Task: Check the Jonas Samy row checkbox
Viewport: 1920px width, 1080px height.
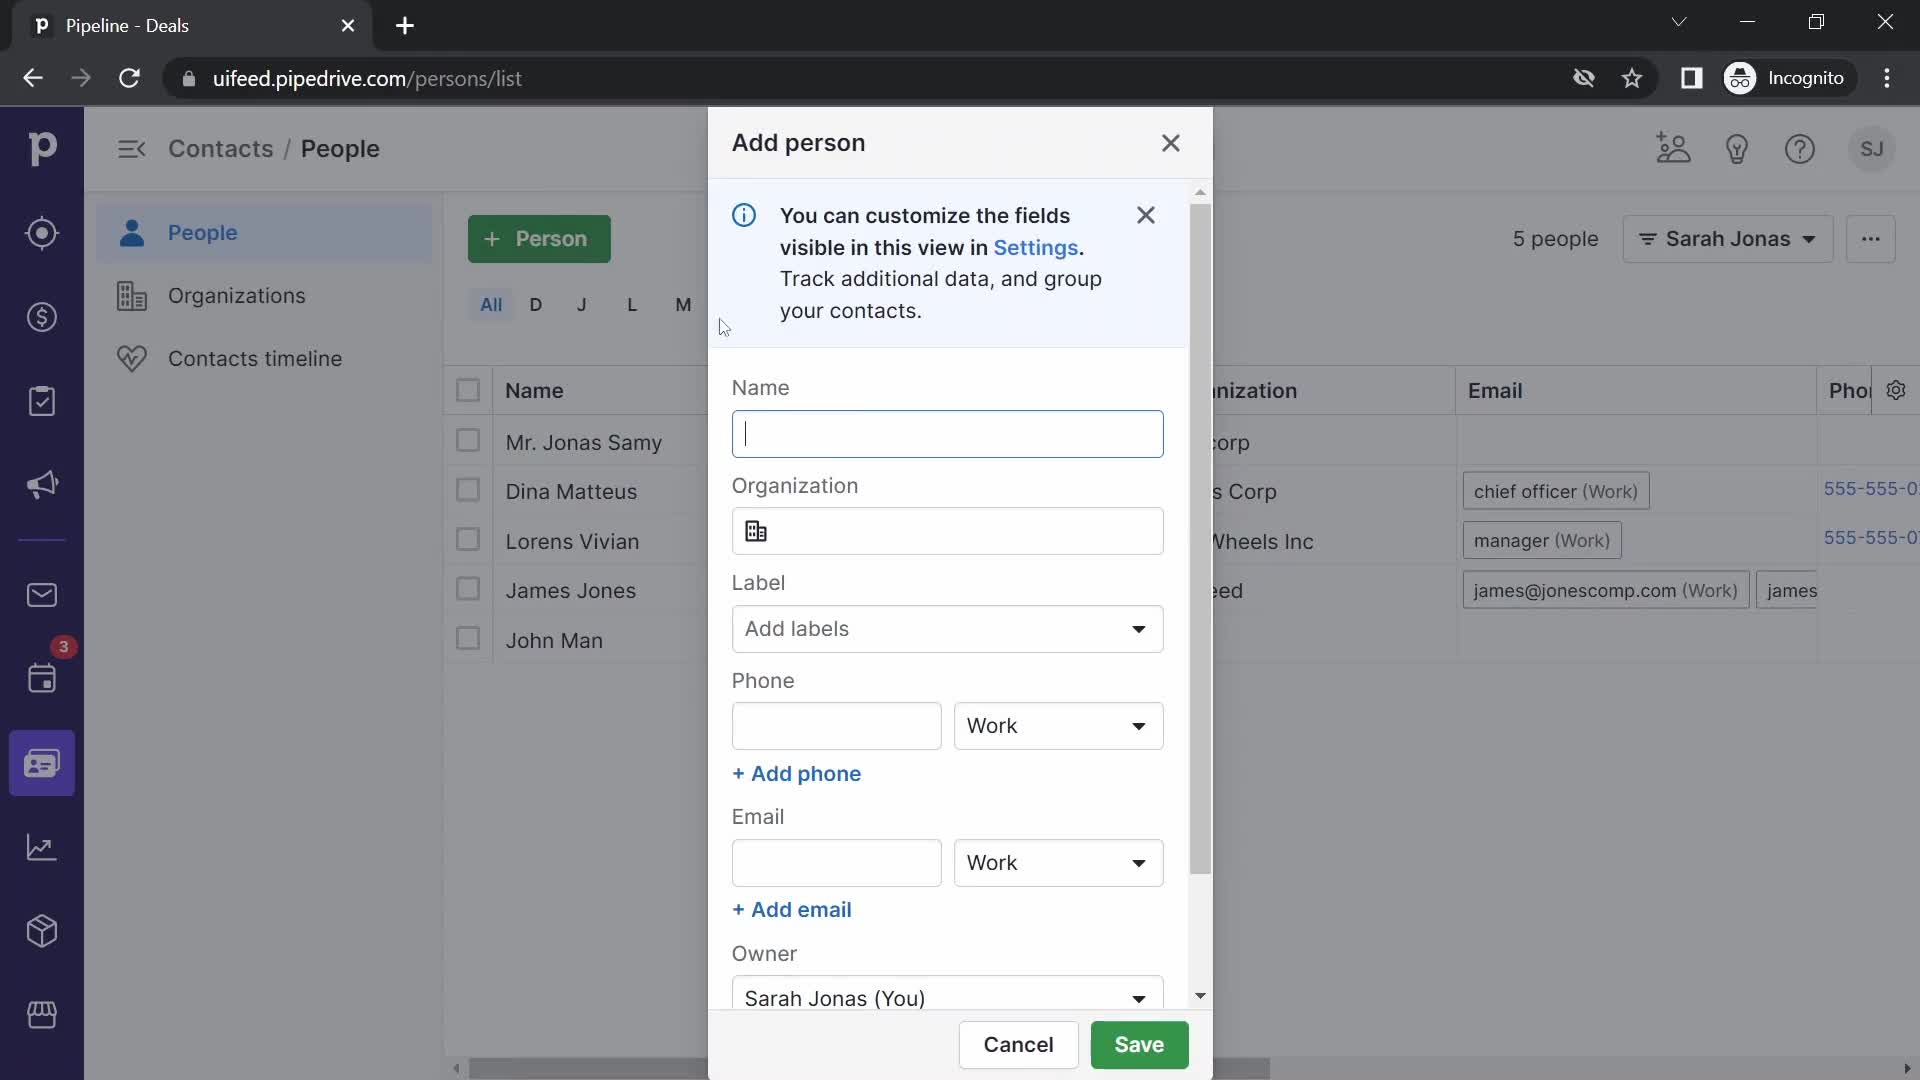Action: [468, 440]
